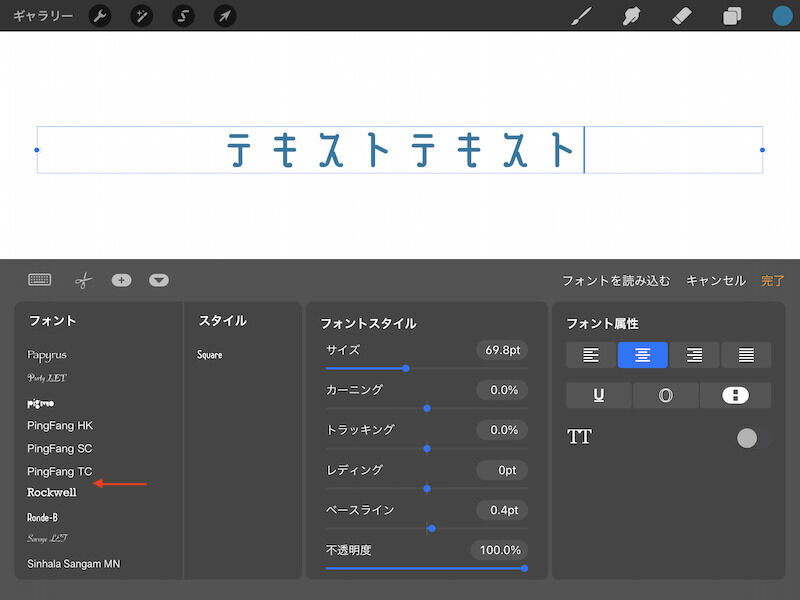Image resolution: width=800 pixels, height=600 pixels.
Task: Toggle vertical text attribute
Action: (735, 395)
